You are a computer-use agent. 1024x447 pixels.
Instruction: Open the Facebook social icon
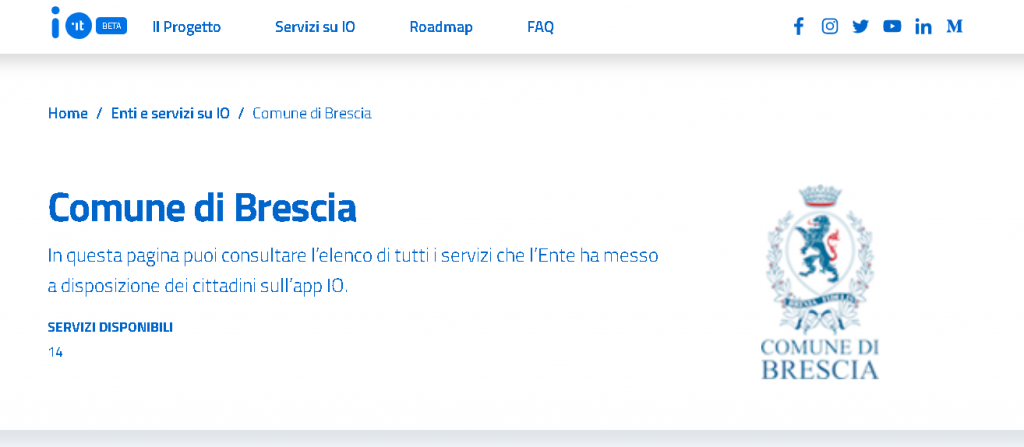pyautogui.click(x=798, y=27)
